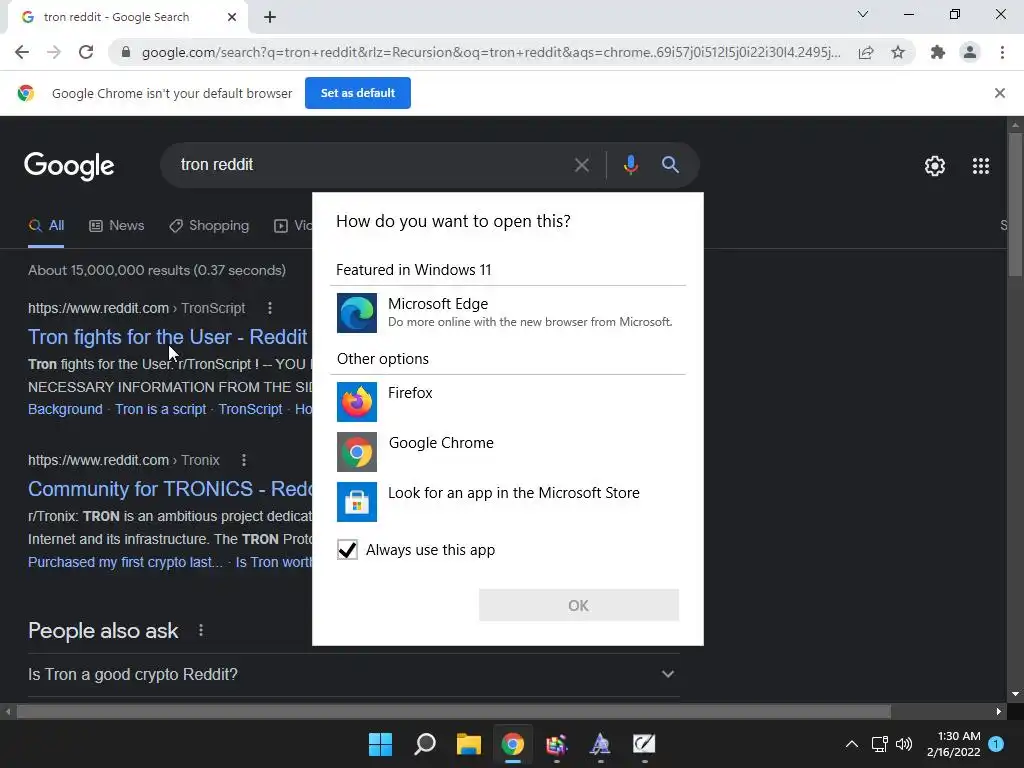Select the All results tab
1024x768 pixels.
pyautogui.click(x=46, y=226)
